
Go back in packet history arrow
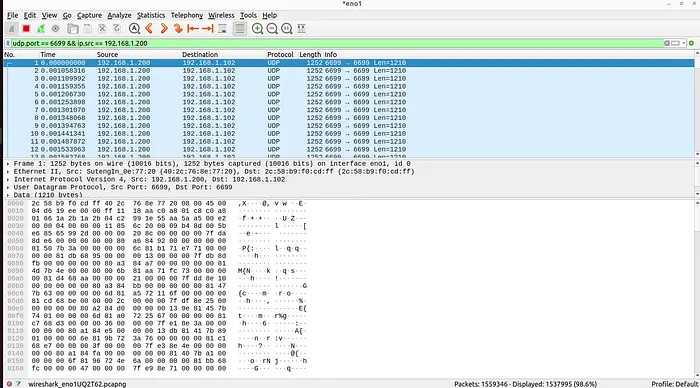point(149,29)
